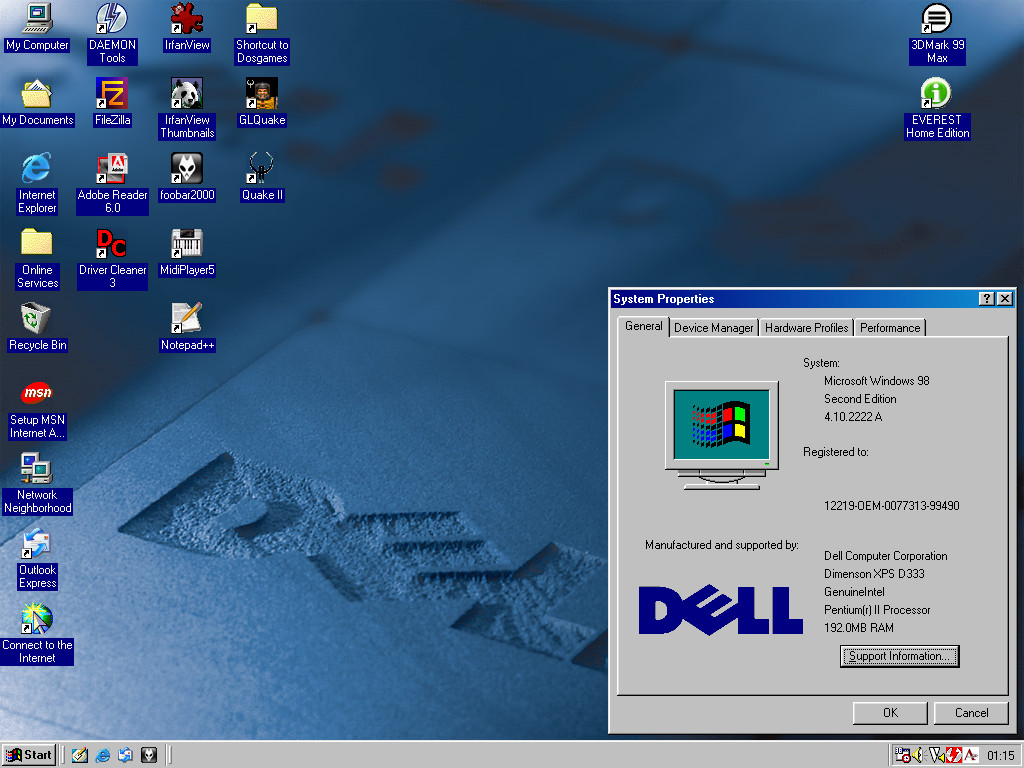The height and width of the screenshot is (768, 1024).
Task: Click the product ID 12219-OEM-0077313-99490
Action: (x=891, y=505)
